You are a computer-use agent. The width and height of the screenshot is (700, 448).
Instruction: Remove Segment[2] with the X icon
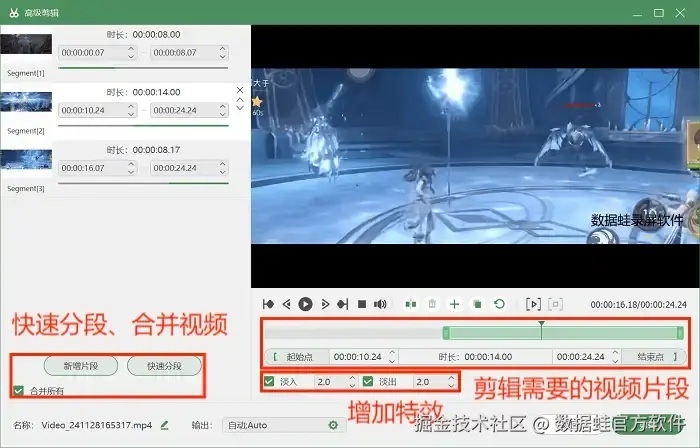pyautogui.click(x=240, y=90)
